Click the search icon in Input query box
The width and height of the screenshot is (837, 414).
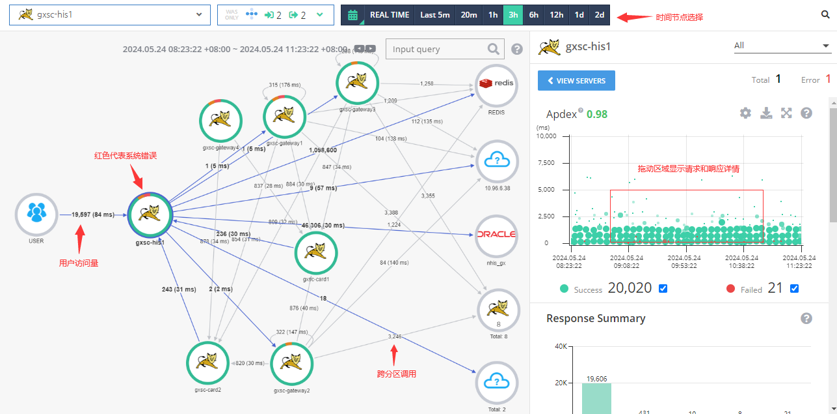pos(493,49)
